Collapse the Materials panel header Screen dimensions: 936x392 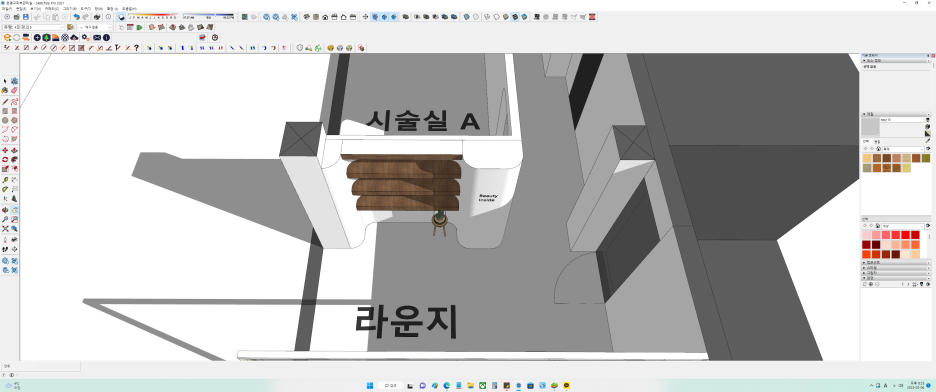point(895,113)
